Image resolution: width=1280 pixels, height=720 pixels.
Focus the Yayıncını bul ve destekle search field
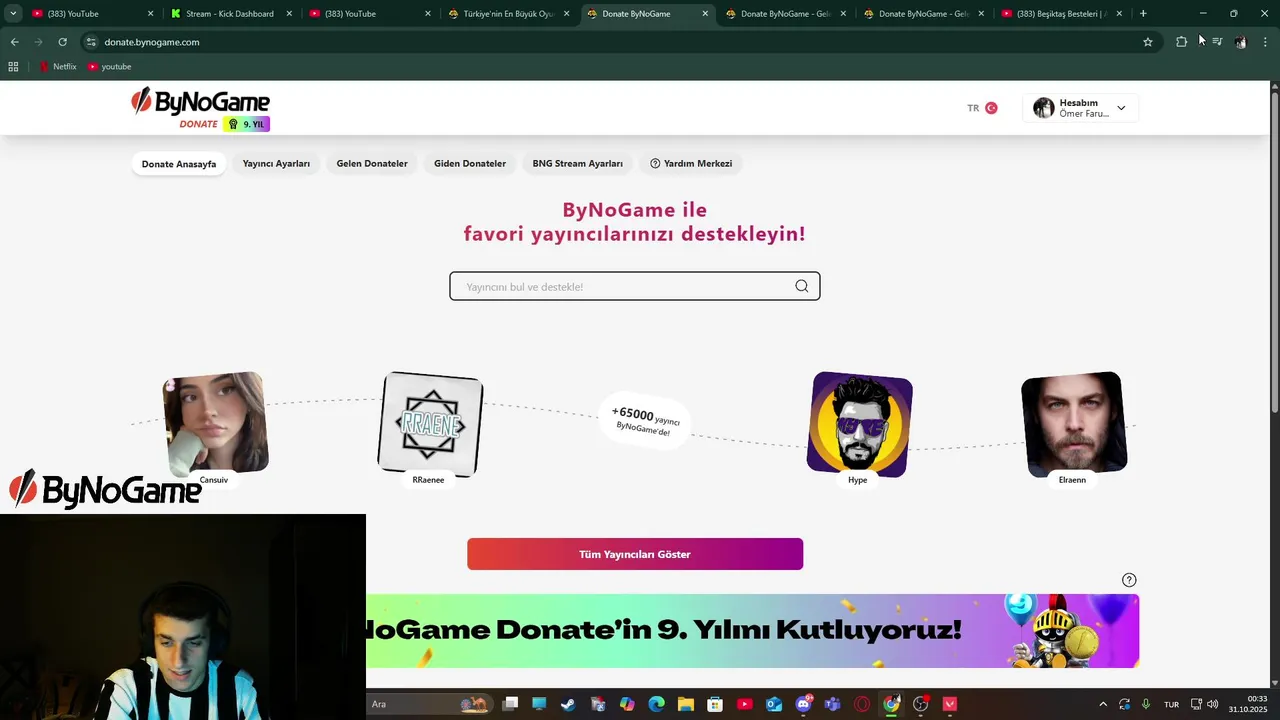(635, 286)
